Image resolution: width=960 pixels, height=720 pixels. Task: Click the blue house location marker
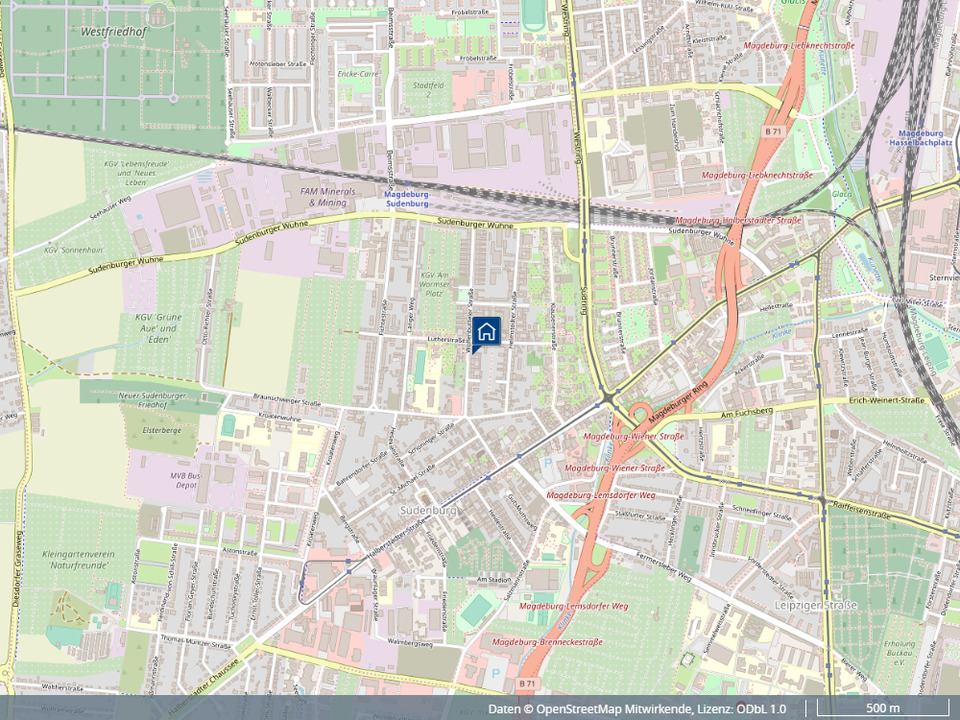point(487,332)
